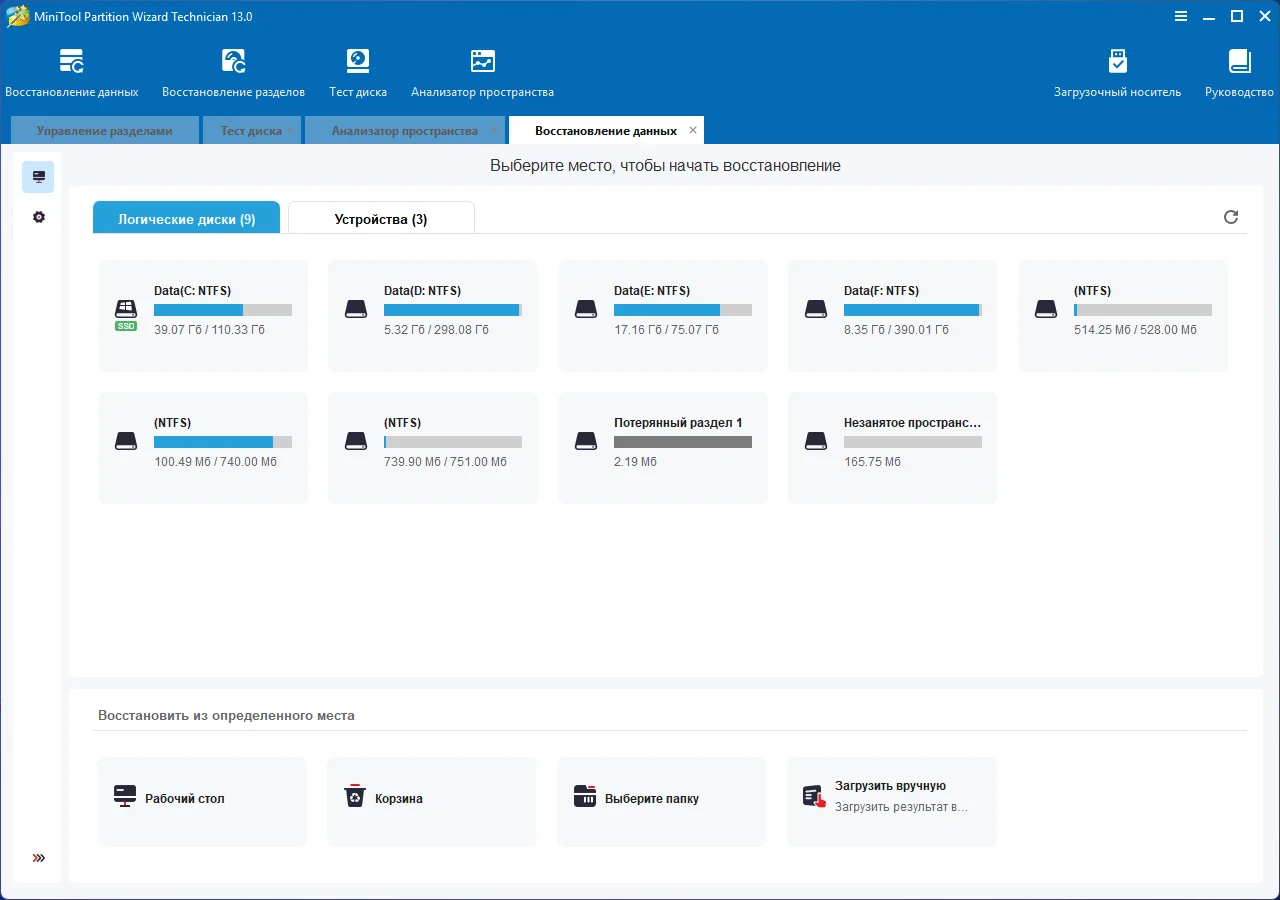
Task: Click Выберите папку button
Action: pos(662,799)
